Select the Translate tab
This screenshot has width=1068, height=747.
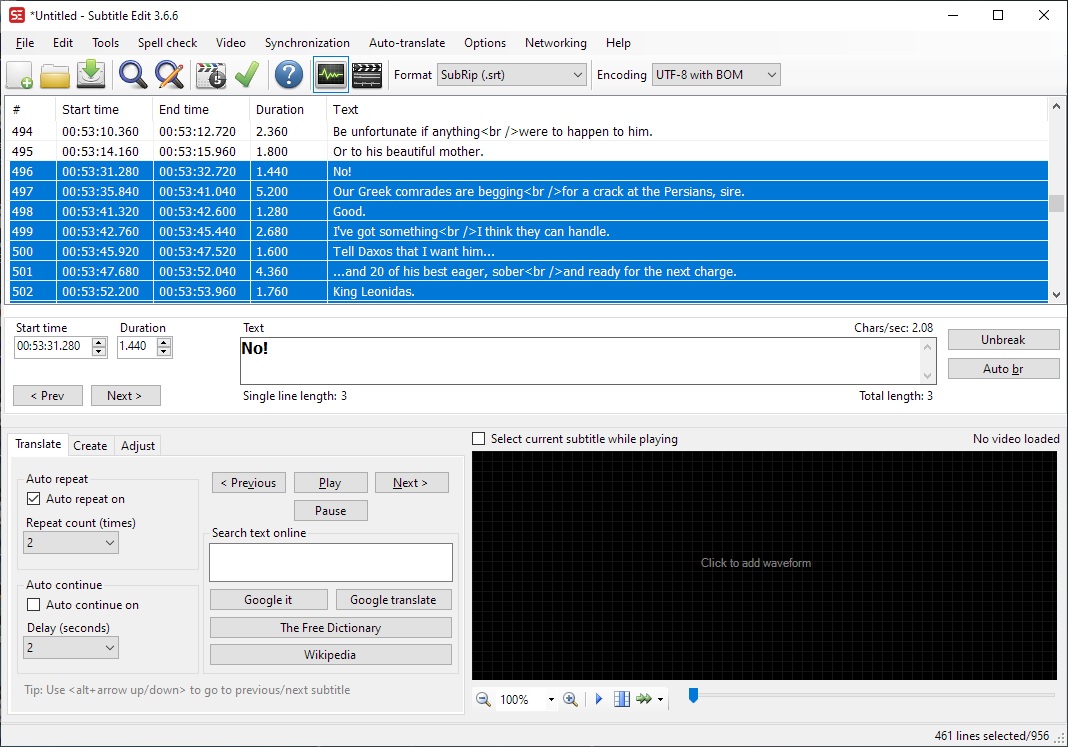pos(38,444)
